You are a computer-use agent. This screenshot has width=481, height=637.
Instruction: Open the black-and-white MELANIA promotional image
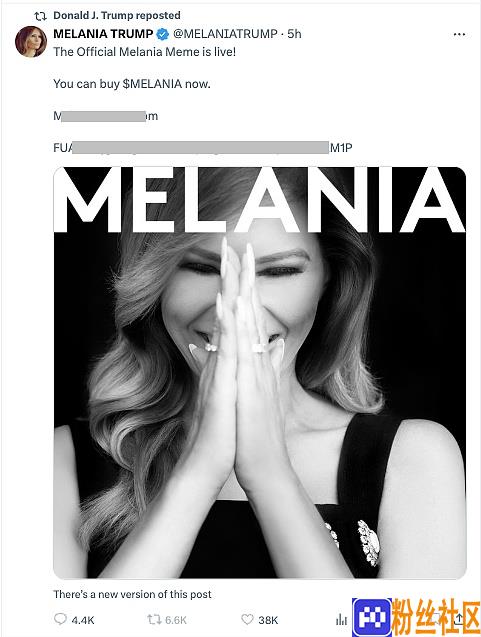coord(260,373)
